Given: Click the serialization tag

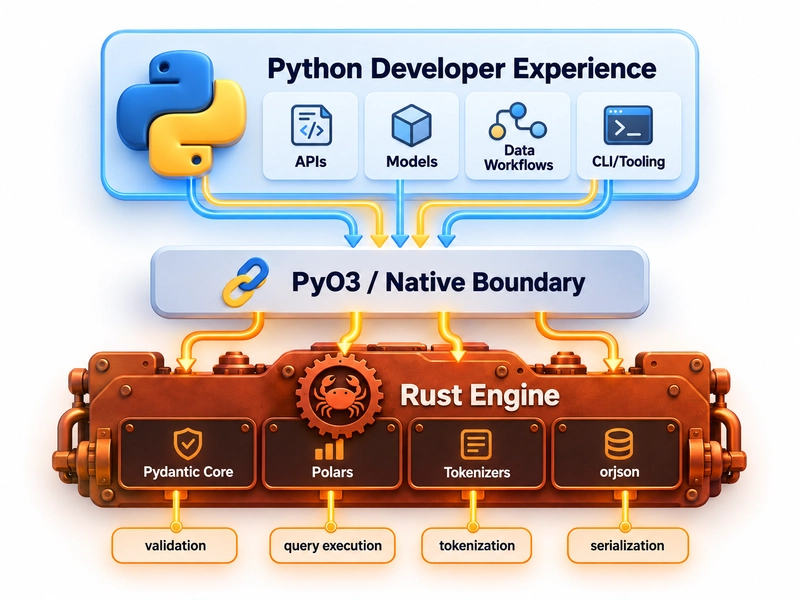Looking at the screenshot, I should pyautogui.click(x=628, y=545).
